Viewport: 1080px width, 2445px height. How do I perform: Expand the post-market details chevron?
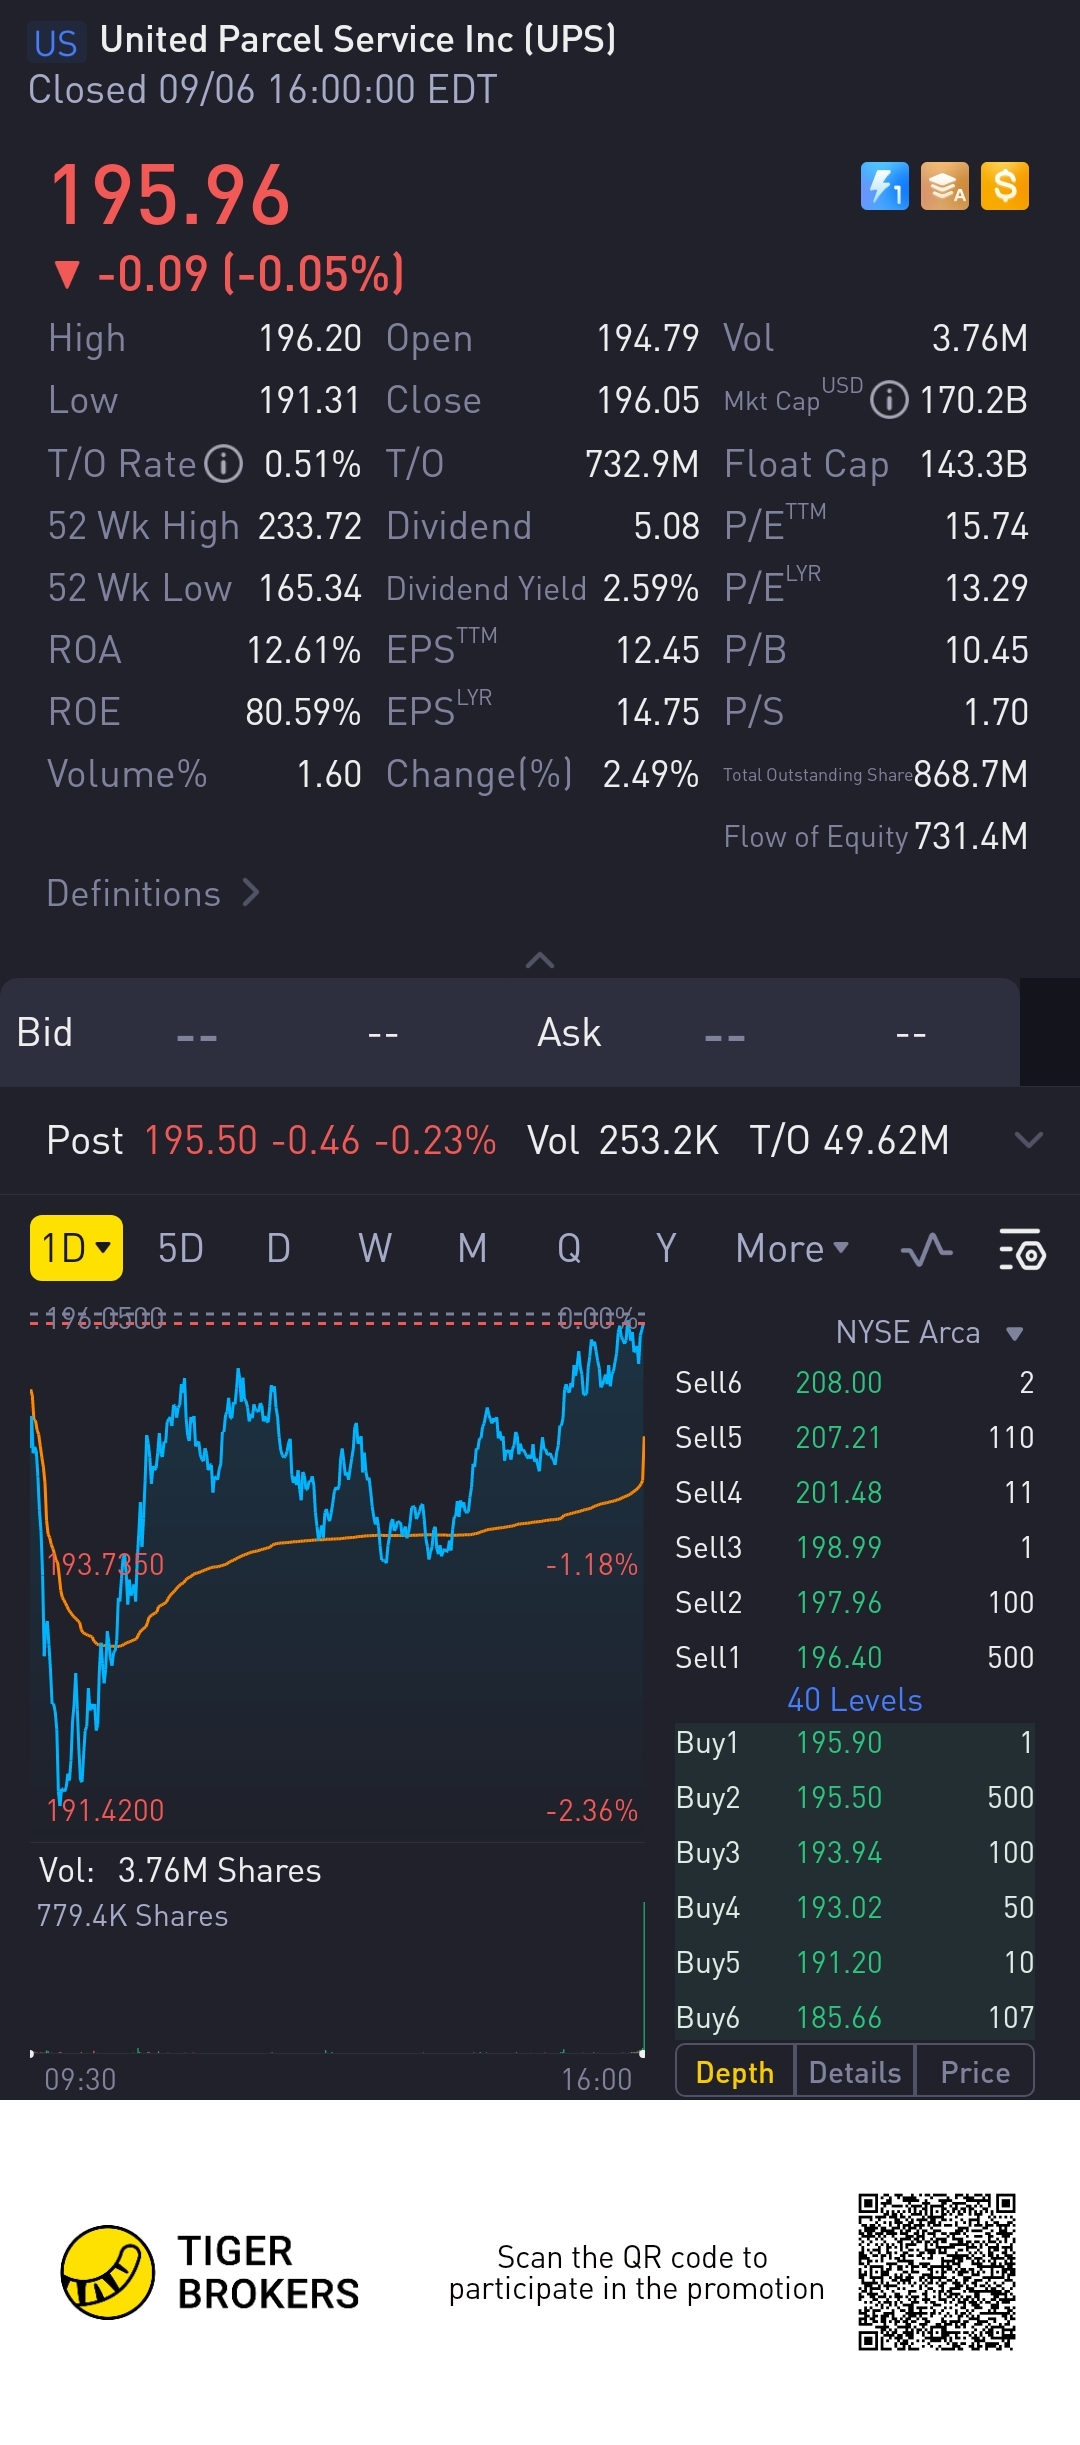1028,1140
